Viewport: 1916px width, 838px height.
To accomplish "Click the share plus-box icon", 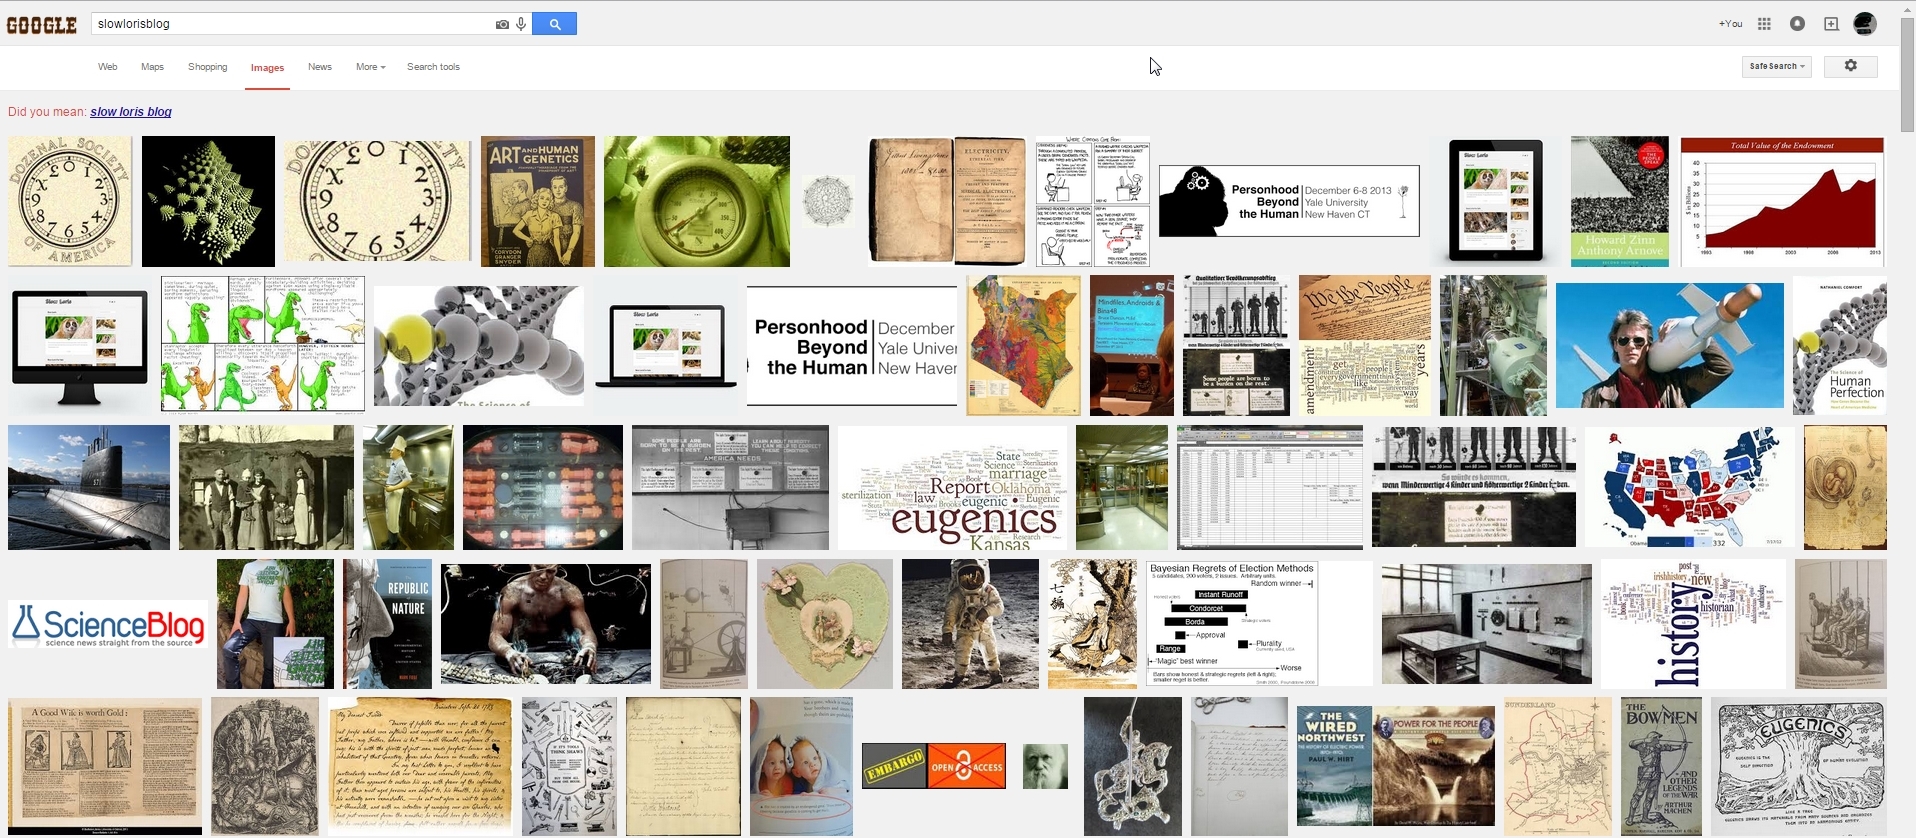I will coord(1831,24).
